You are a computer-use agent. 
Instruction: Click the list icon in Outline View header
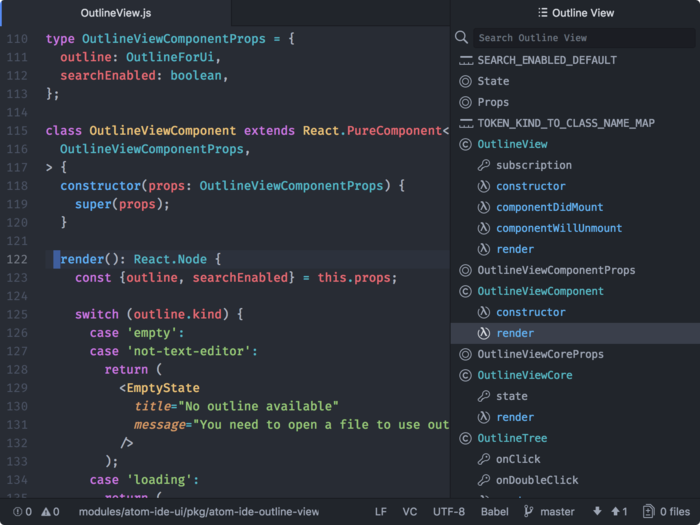tap(542, 12)
